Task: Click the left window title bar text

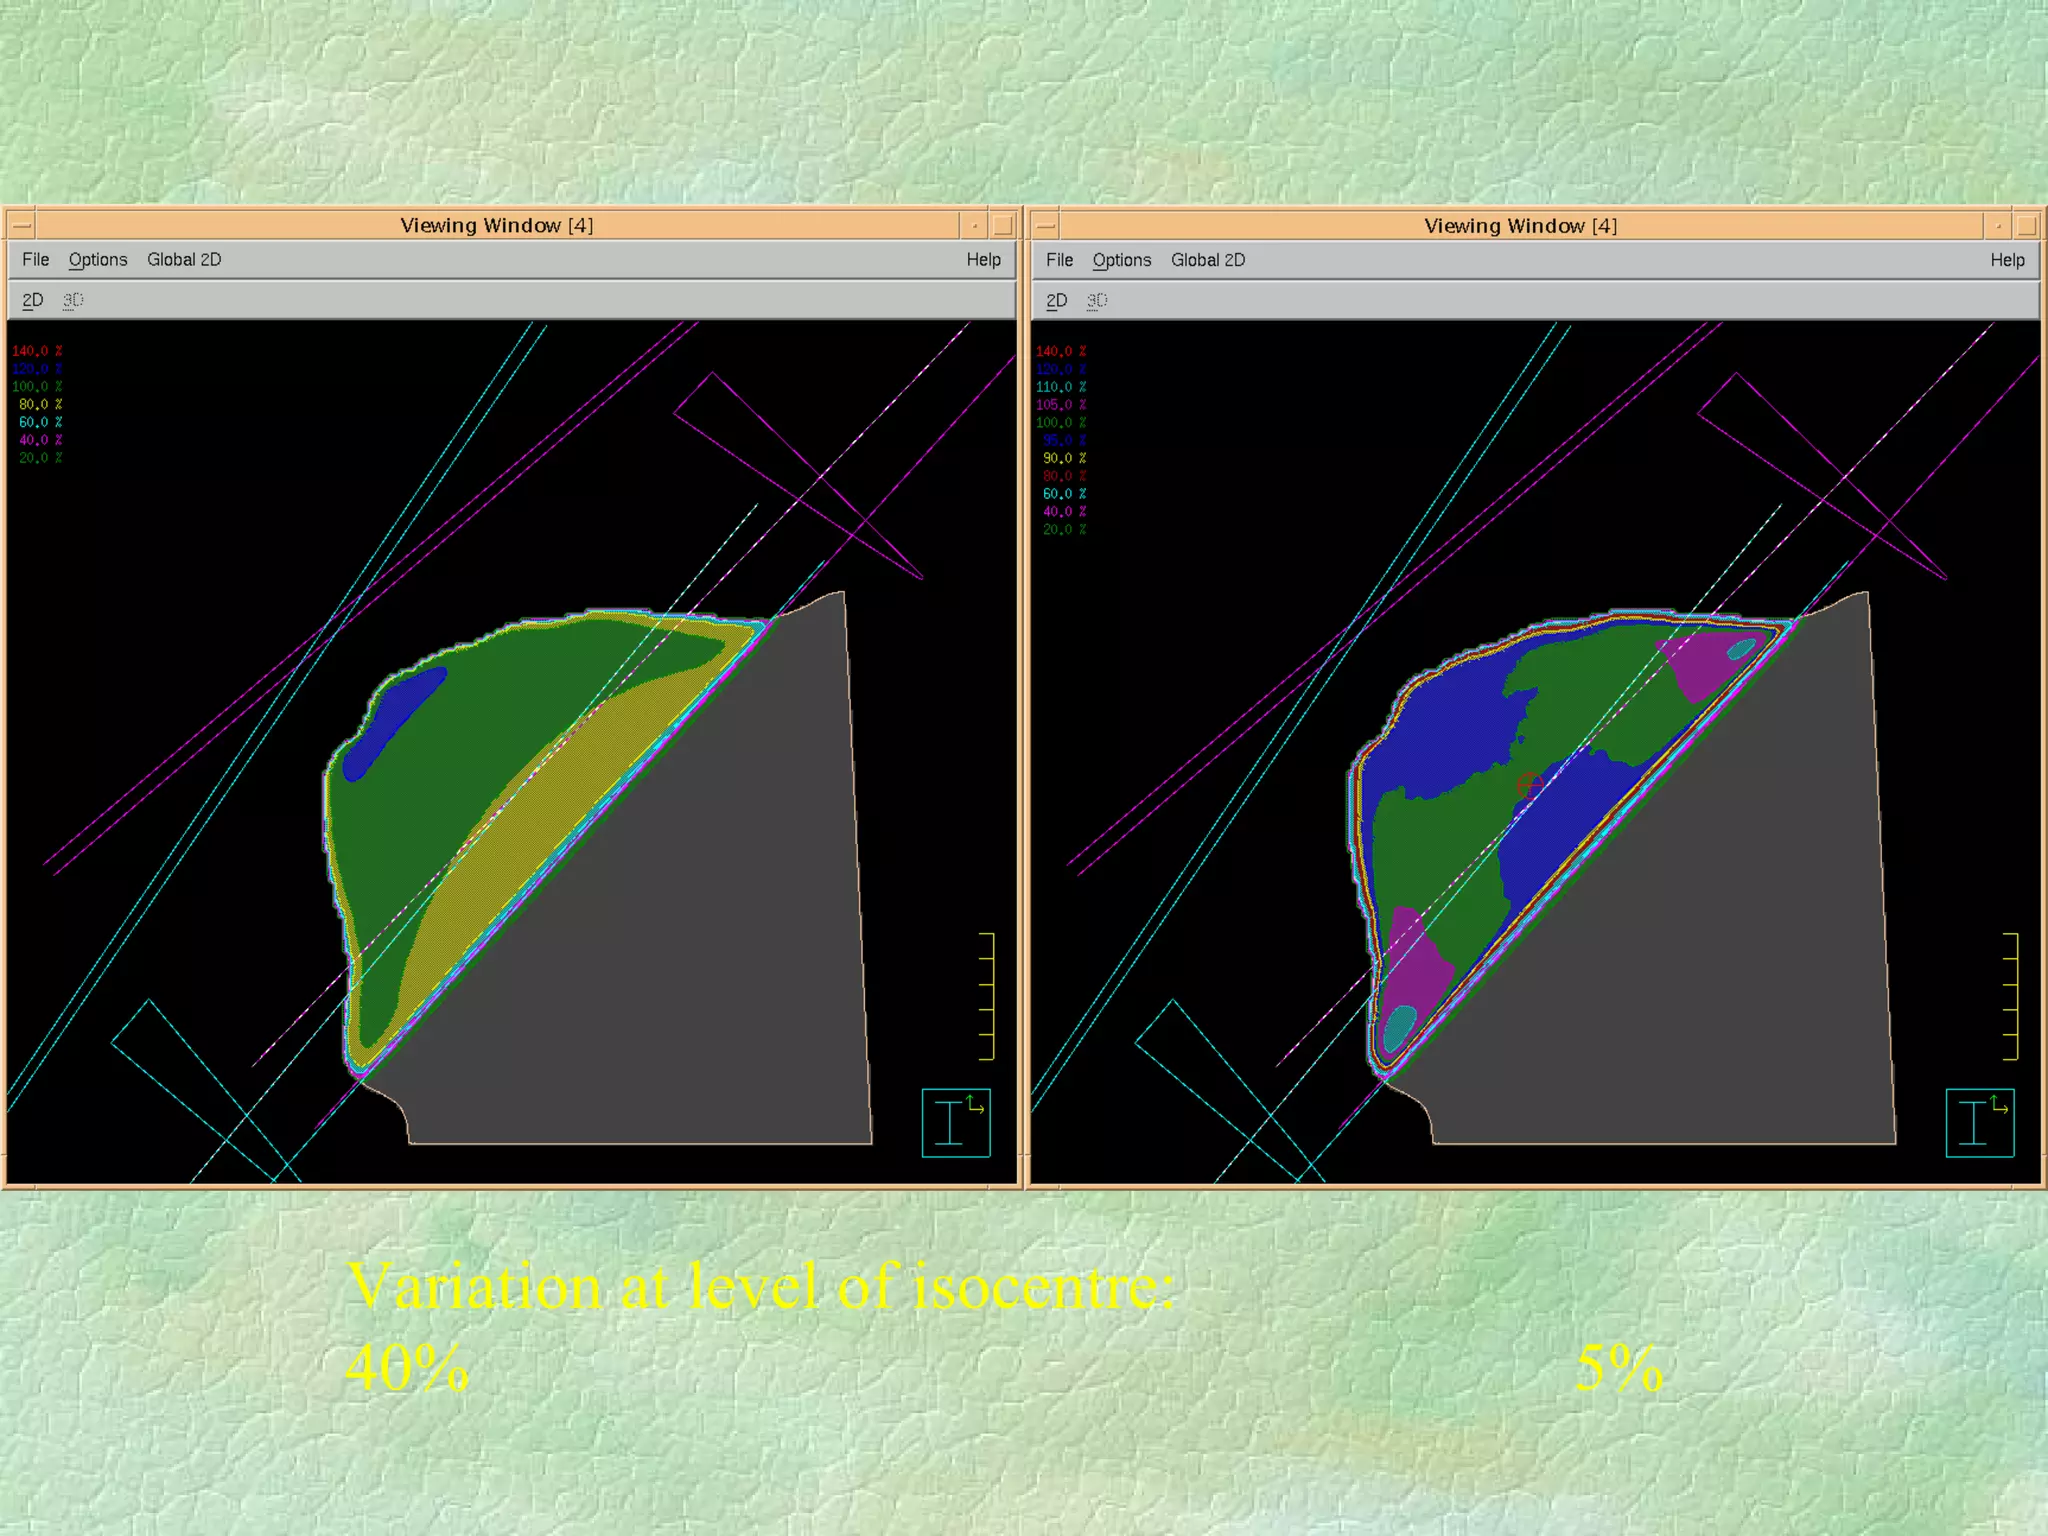Action: [x=497, y=225]
